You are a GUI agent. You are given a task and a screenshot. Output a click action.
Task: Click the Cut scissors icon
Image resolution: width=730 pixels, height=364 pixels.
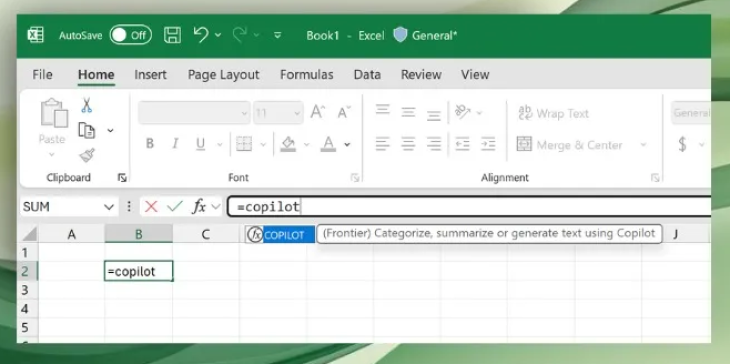87,105
